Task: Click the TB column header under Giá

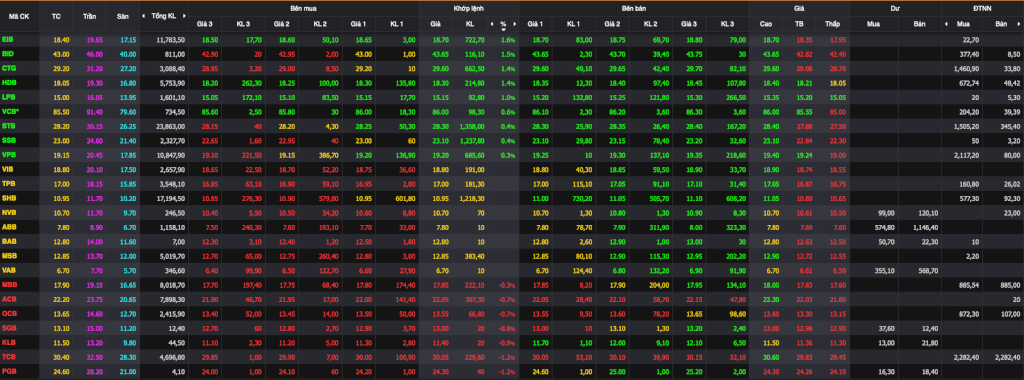Action: point(799,24)
